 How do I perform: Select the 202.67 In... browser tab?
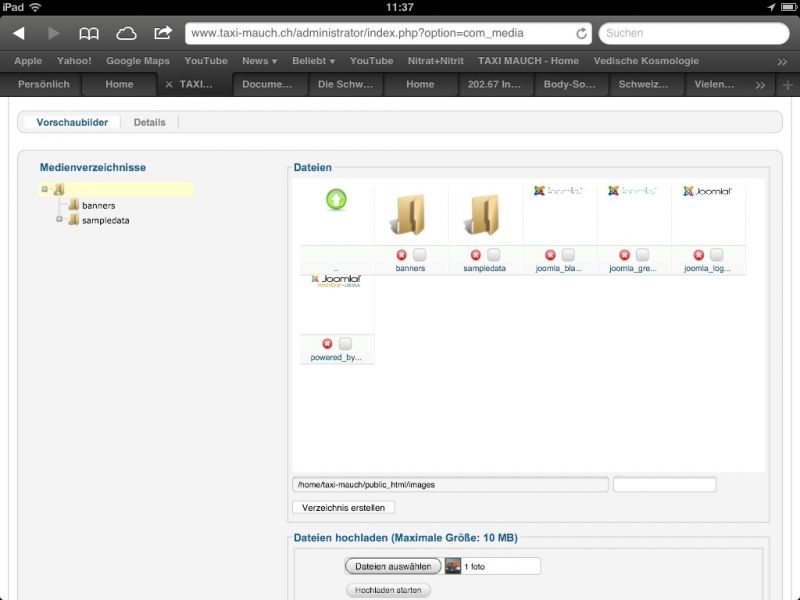[494, 85]
